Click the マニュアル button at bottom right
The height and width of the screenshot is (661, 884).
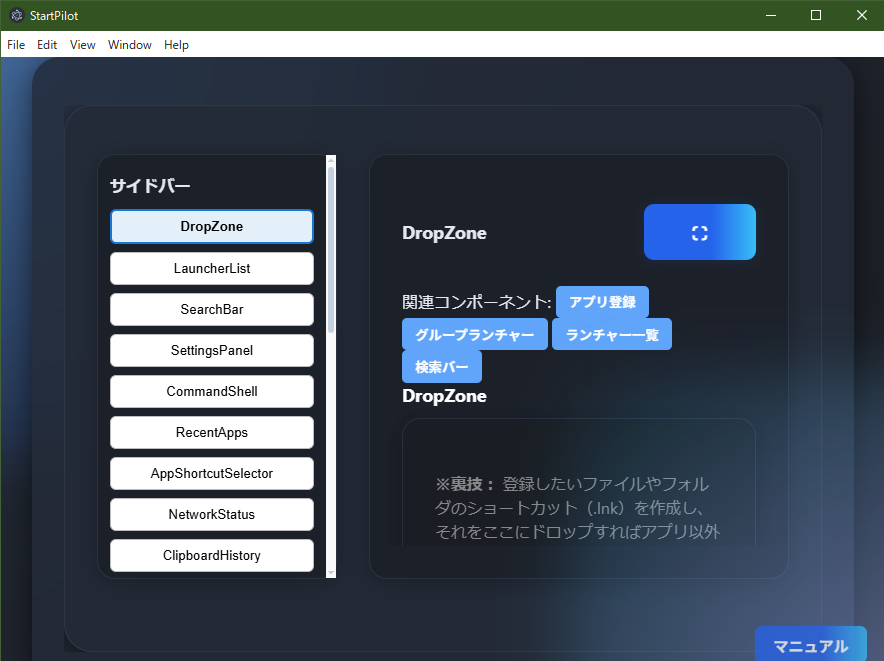click(x=811, y=645)
